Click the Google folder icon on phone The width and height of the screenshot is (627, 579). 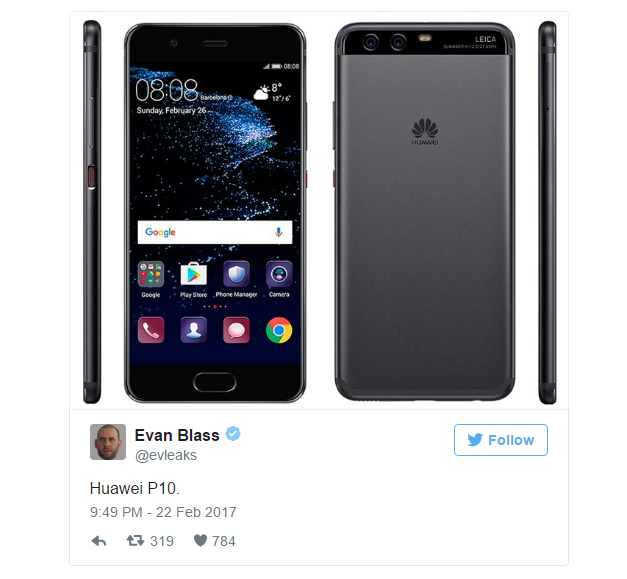coord(151,274)
